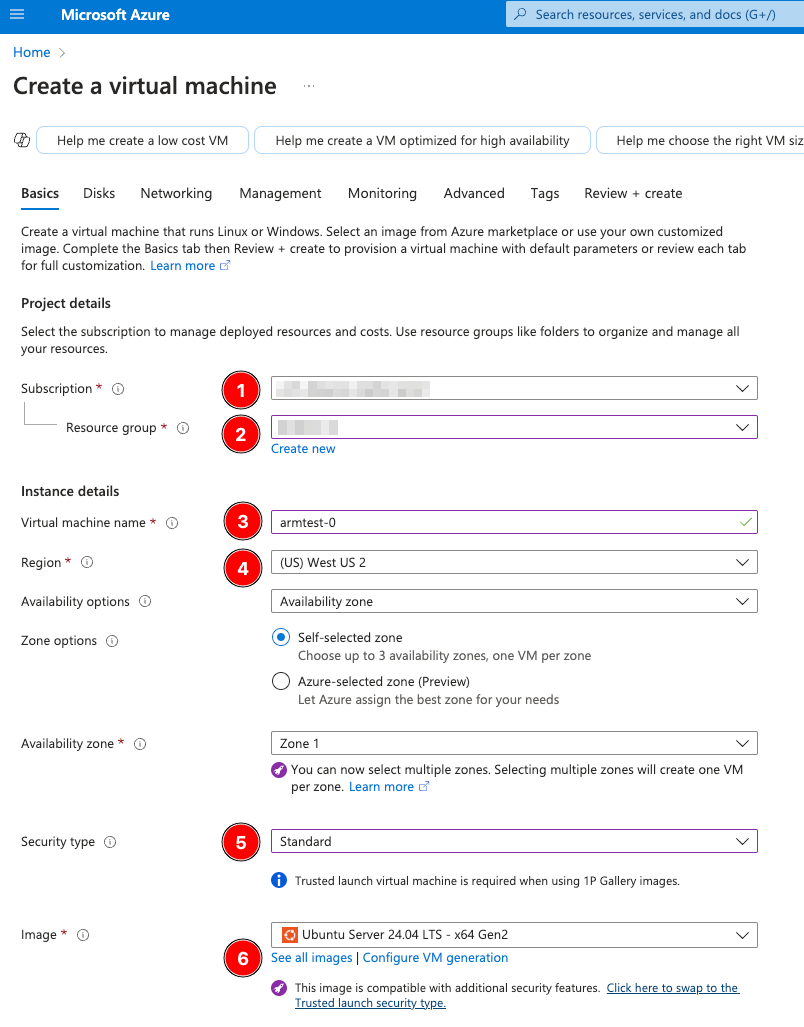Click the Security type info icon
Screen dimensions: 804x1027
click(x=110, y=842)
